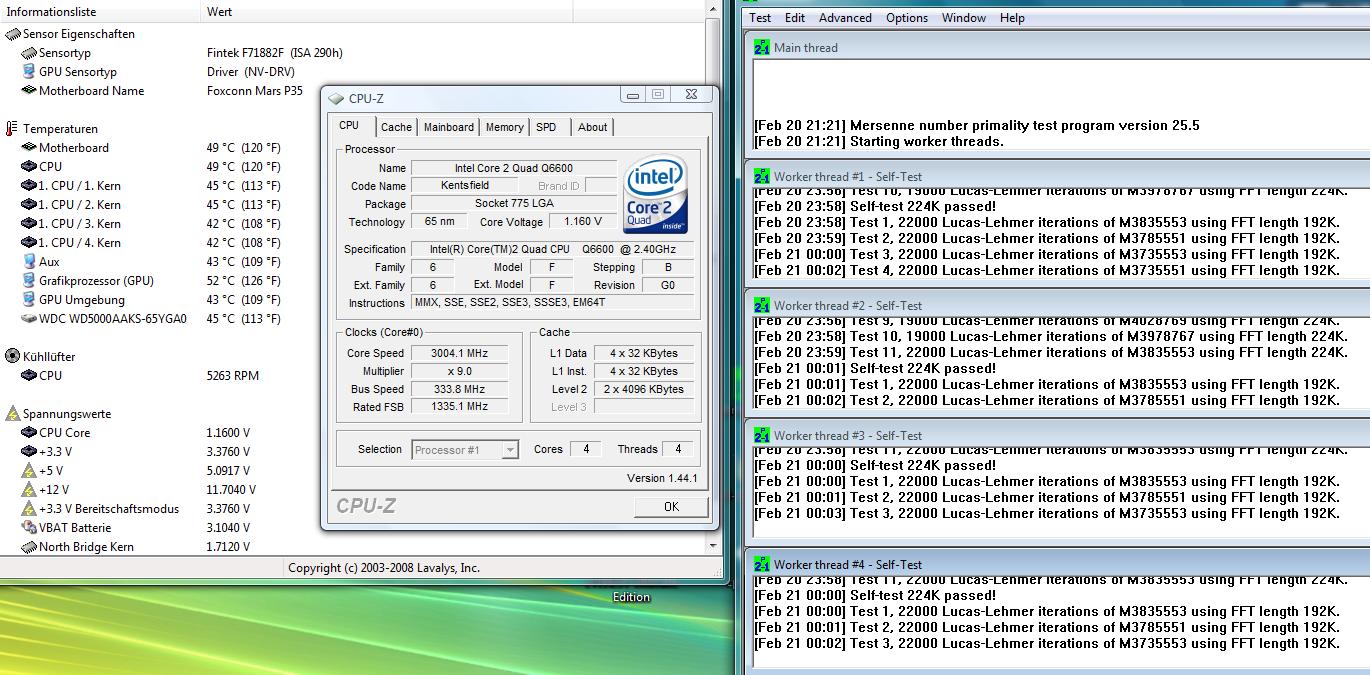Select the +3.3 V Bereitschaftsmodus row label

(x=109, y=509)
